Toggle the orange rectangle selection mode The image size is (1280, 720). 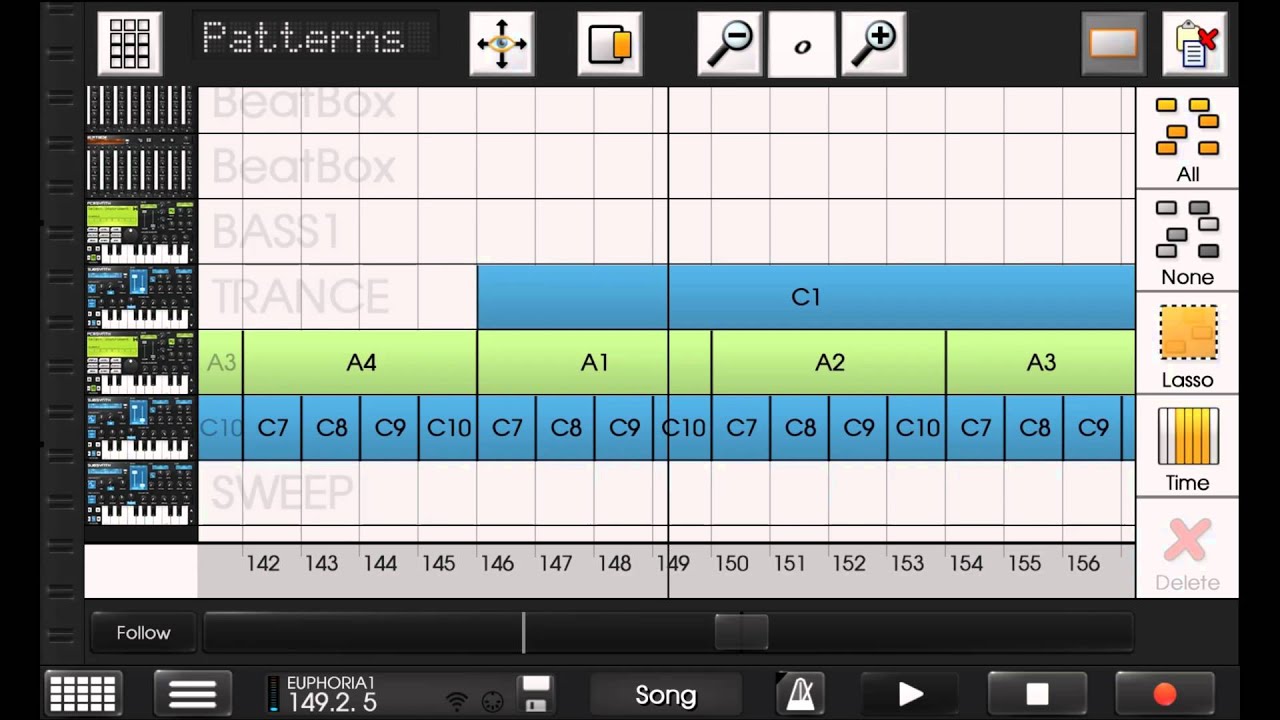click(x=1113, y=43)
